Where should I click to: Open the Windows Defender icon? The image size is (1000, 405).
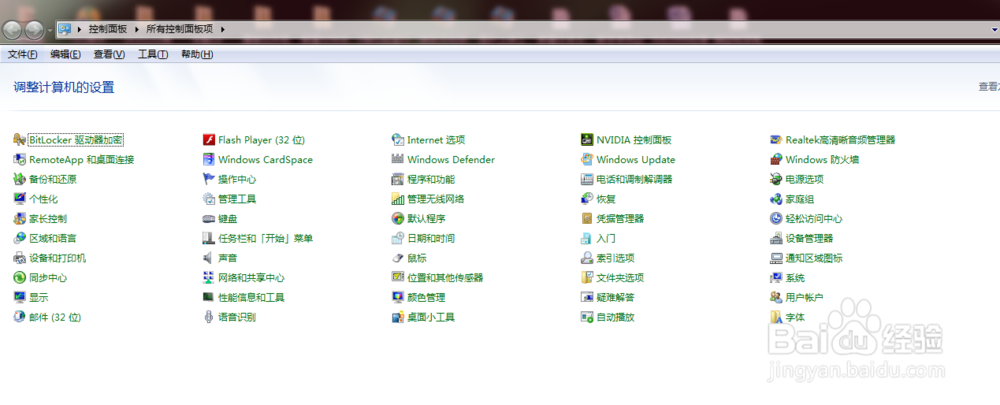click(397, 159)
